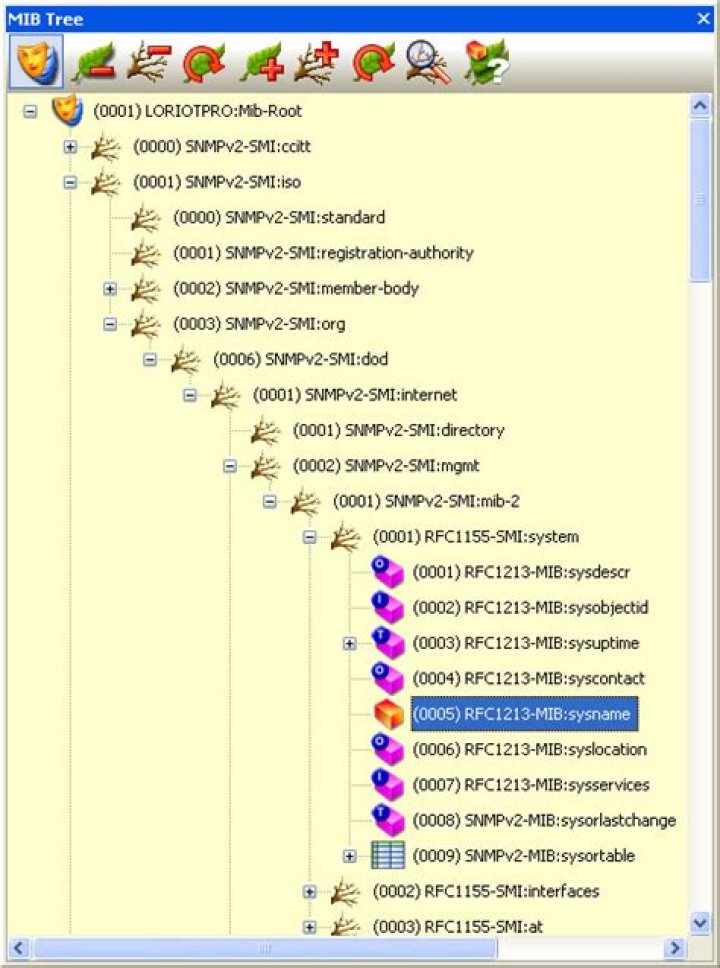Click the vertical scrollbar down arrow

[700, 923]
